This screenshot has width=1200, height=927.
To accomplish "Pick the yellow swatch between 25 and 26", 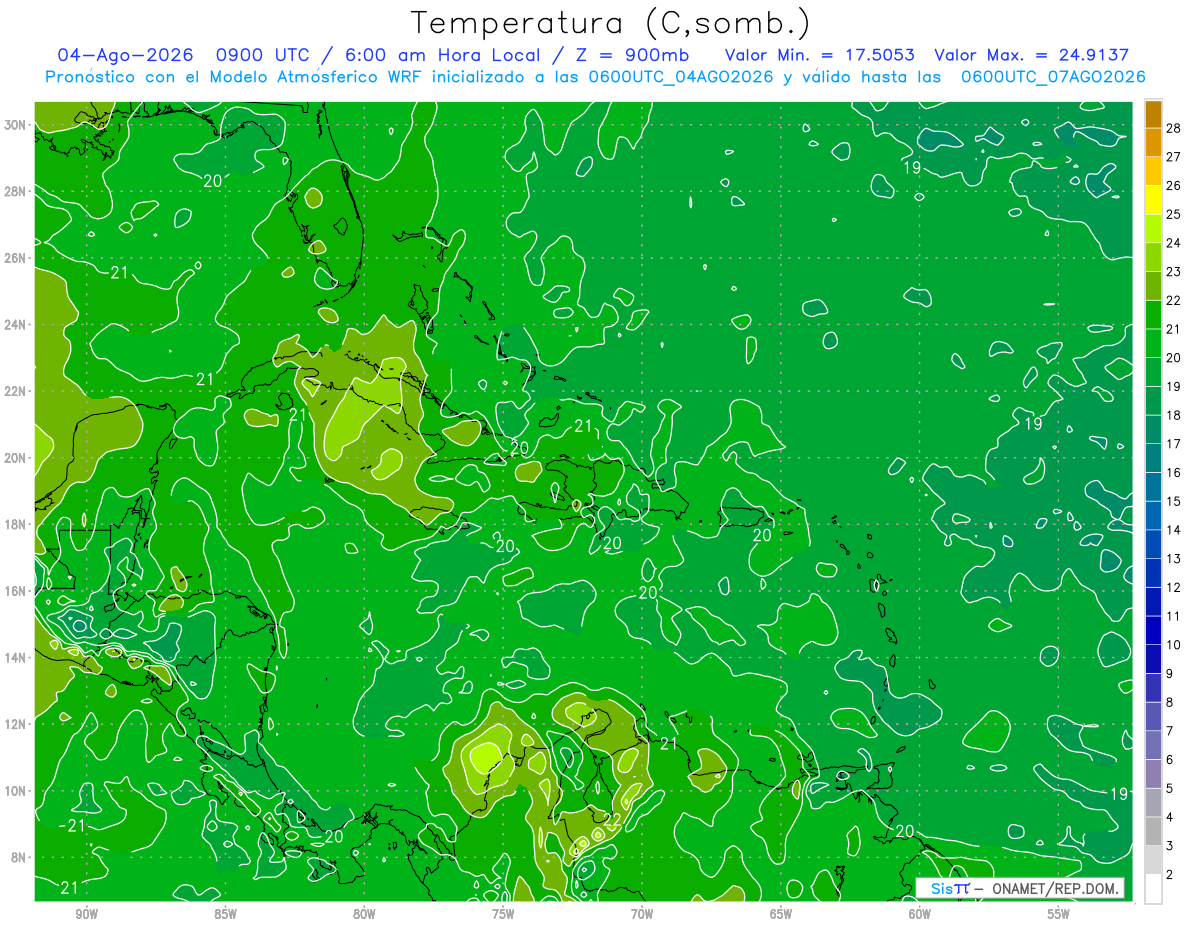I will click(x=1153, y=200).
